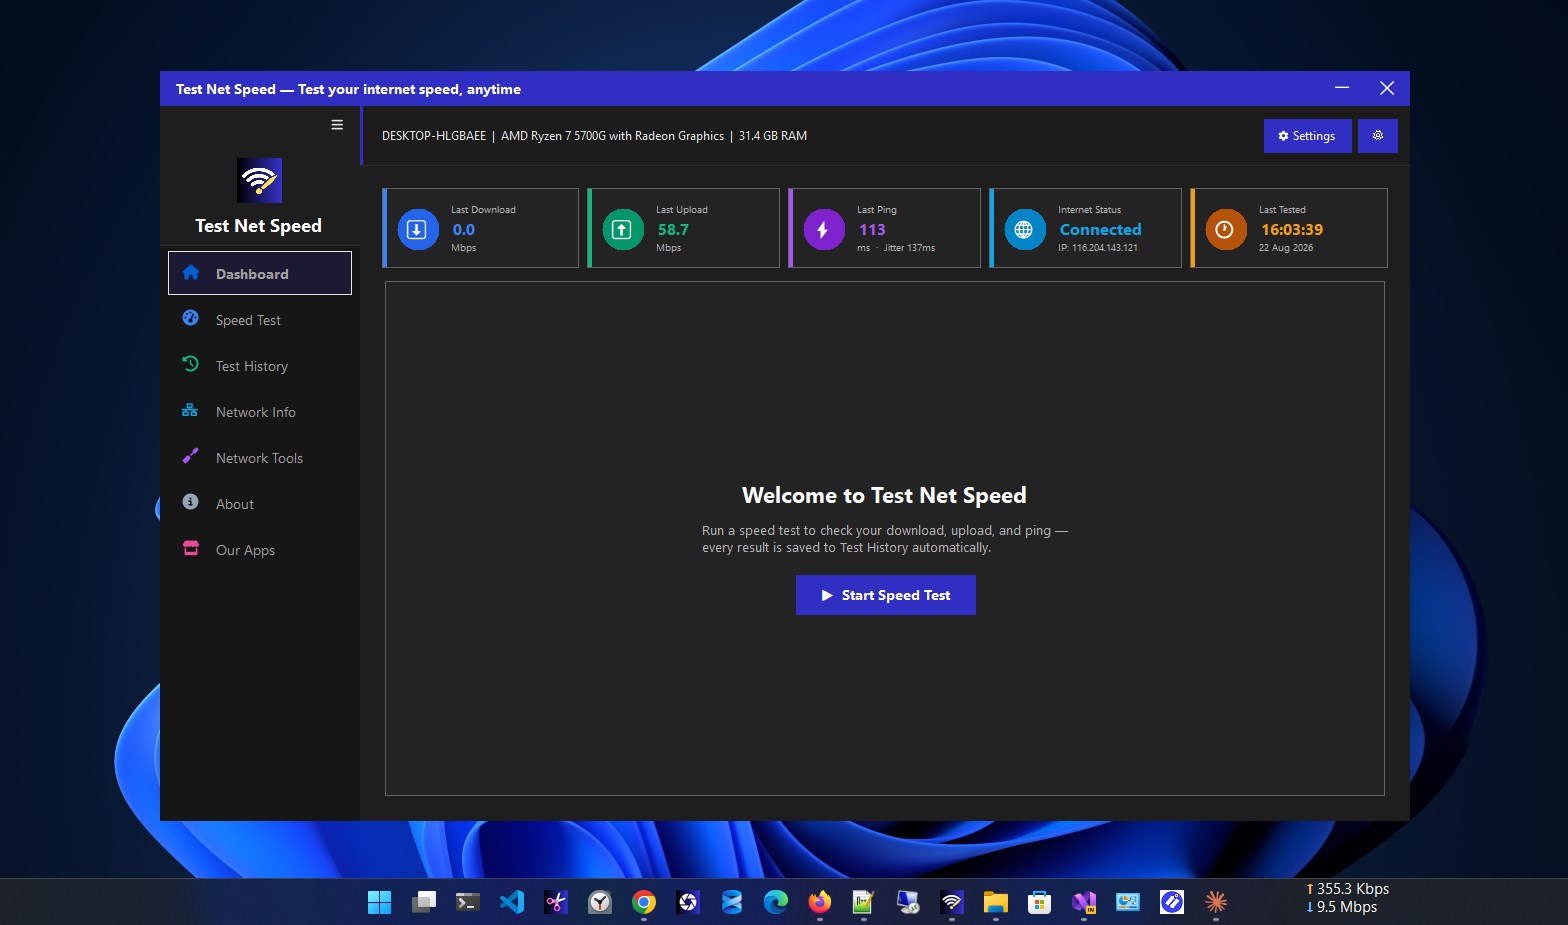1568x925 pixels.
Task: Open Visual Studio Code from taskbar
Action: 512,902
